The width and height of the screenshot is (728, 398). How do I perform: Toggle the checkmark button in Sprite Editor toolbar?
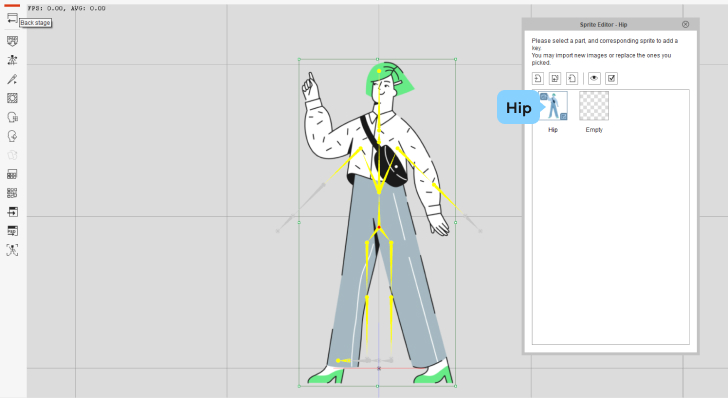pyautogui.click(x=611, y=78)
